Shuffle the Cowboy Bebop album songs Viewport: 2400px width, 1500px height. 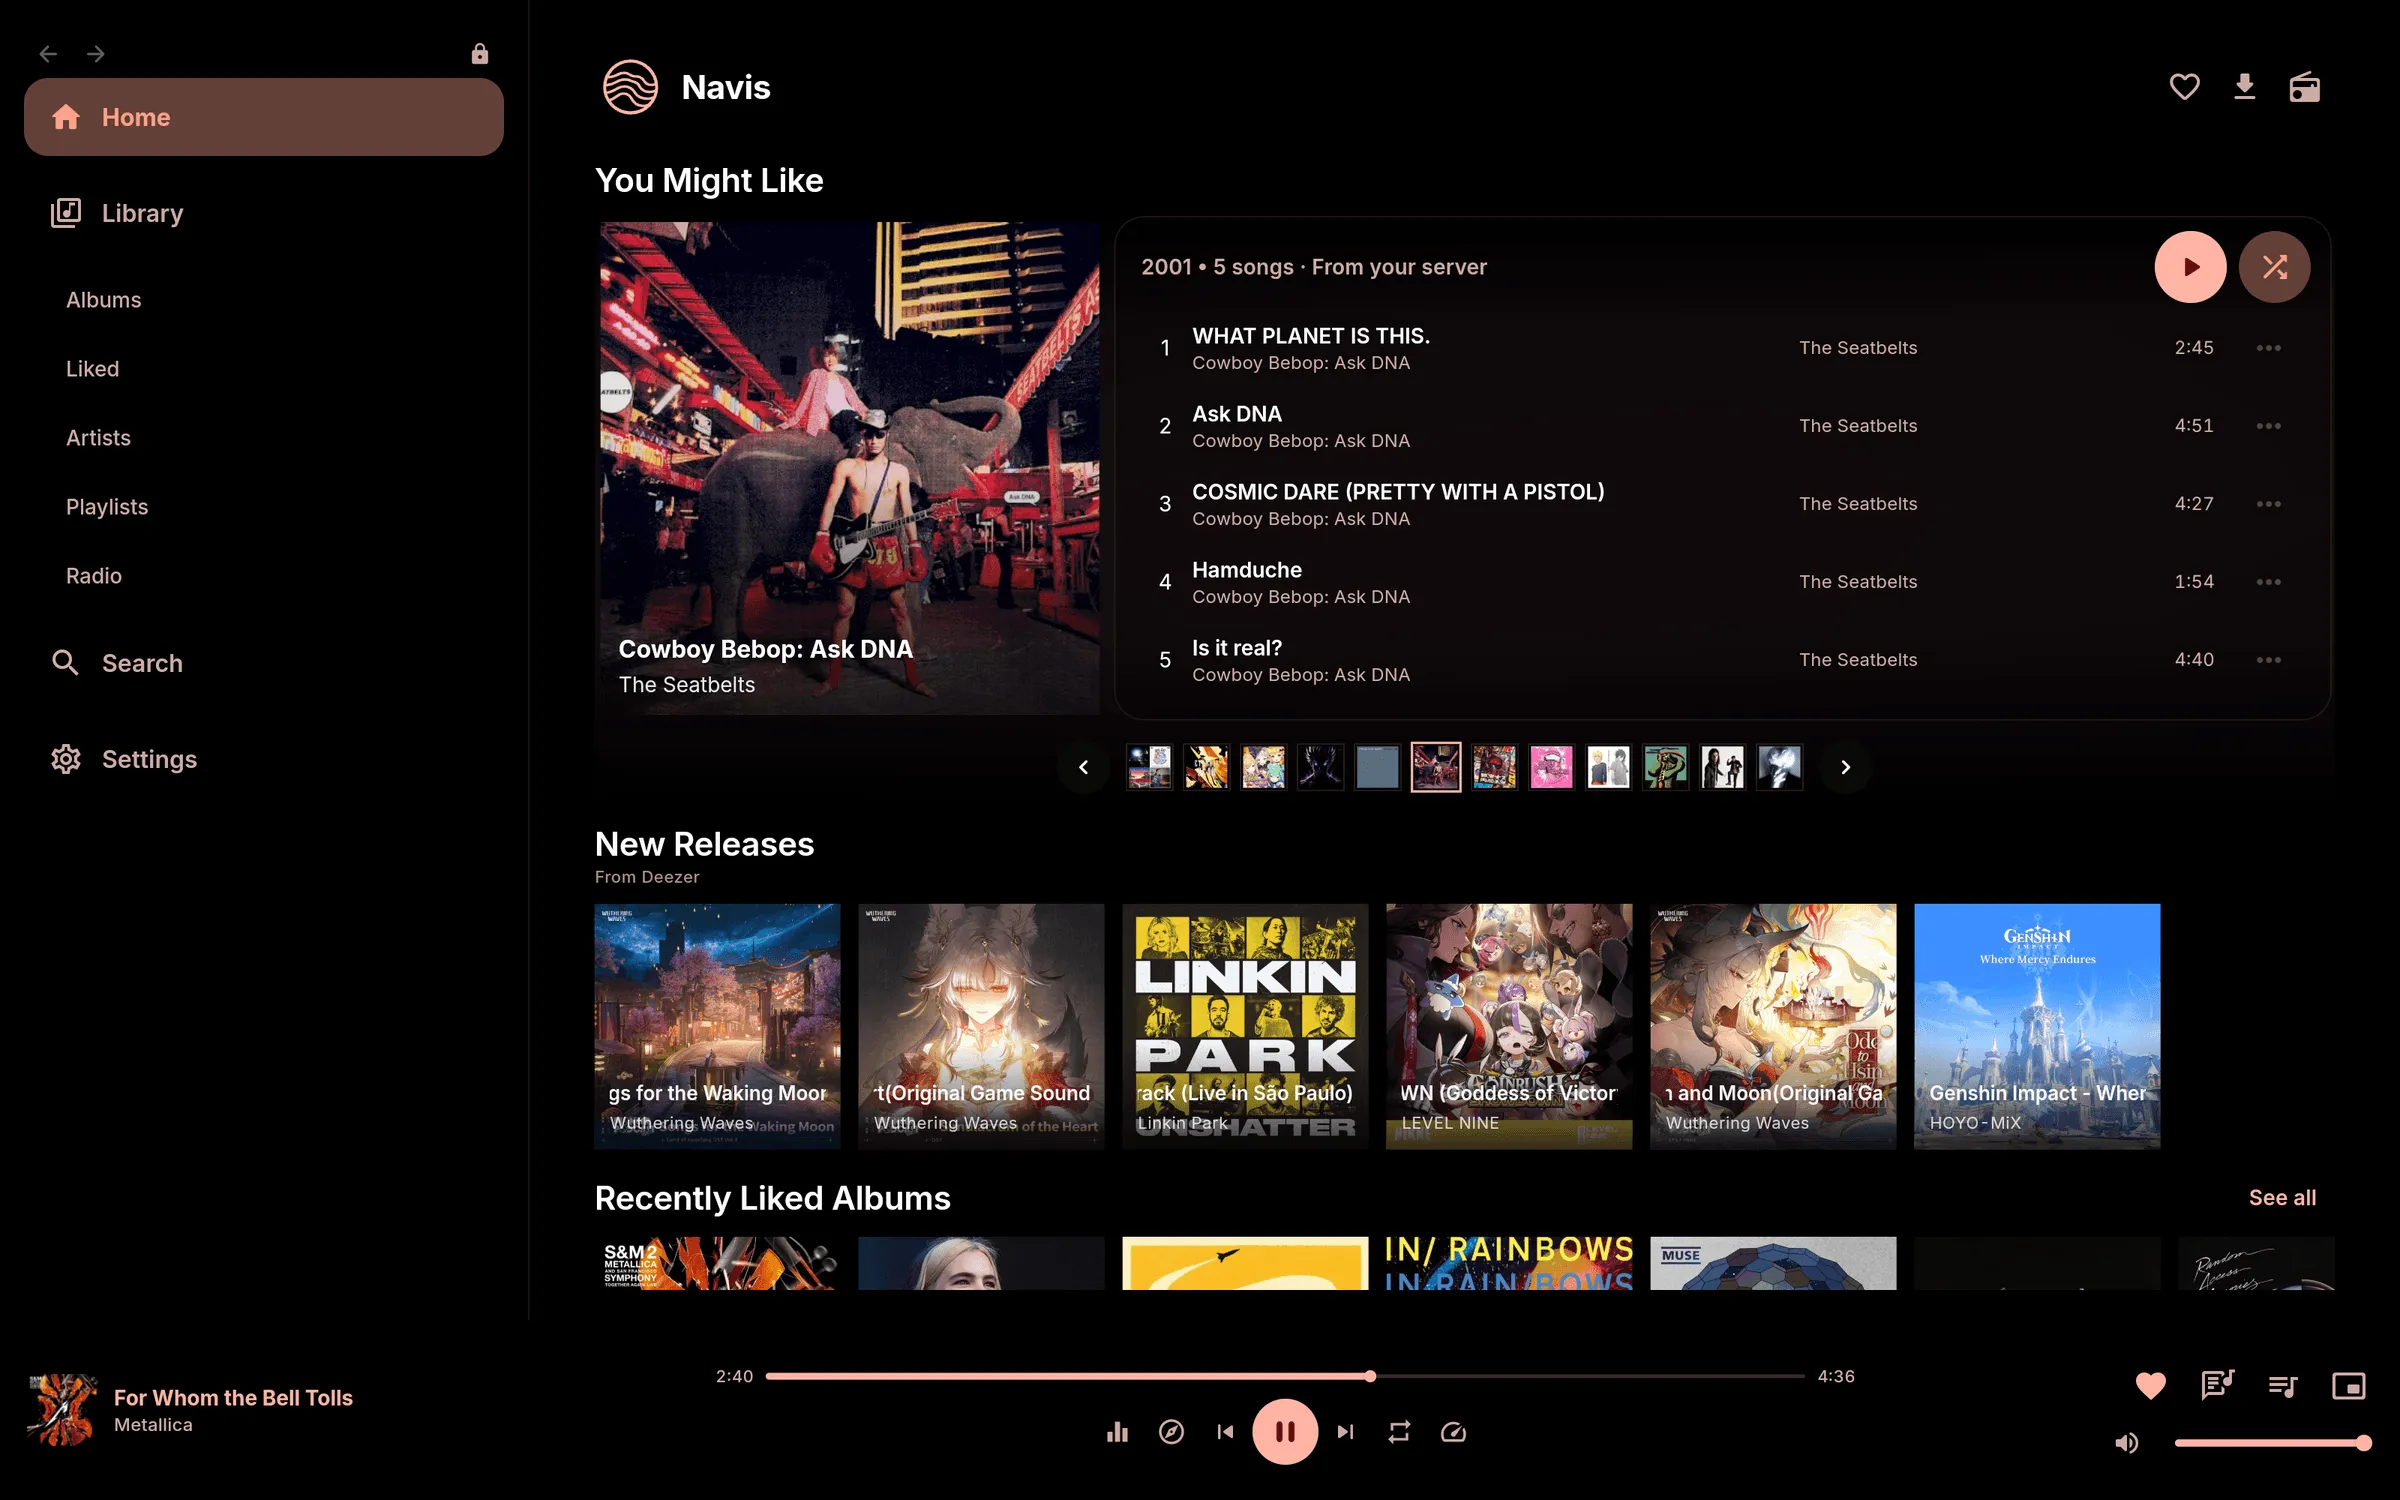[2274, 267]
